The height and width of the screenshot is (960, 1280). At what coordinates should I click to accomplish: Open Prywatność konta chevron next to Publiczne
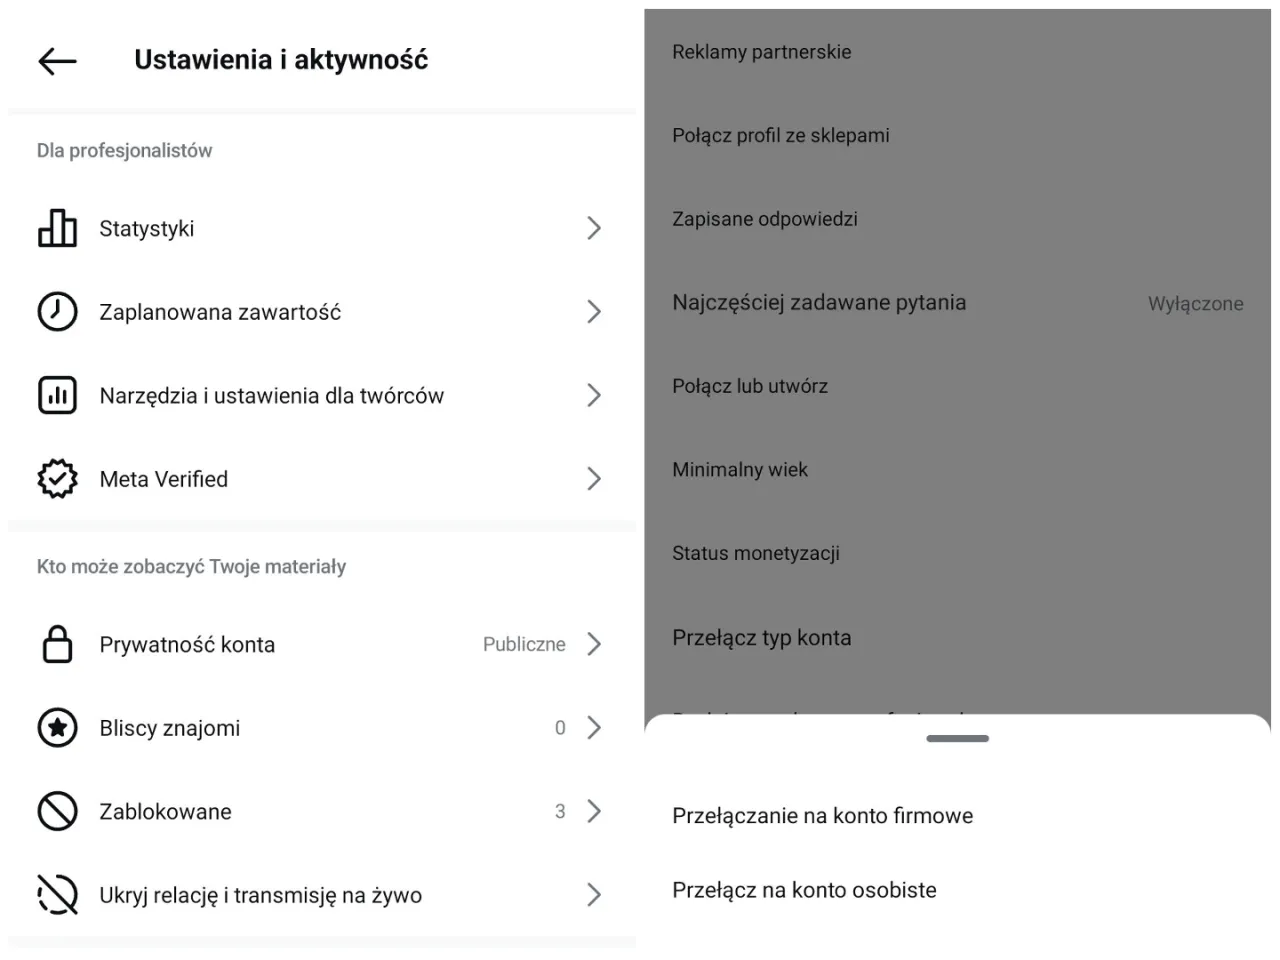[x=594, y=644]
